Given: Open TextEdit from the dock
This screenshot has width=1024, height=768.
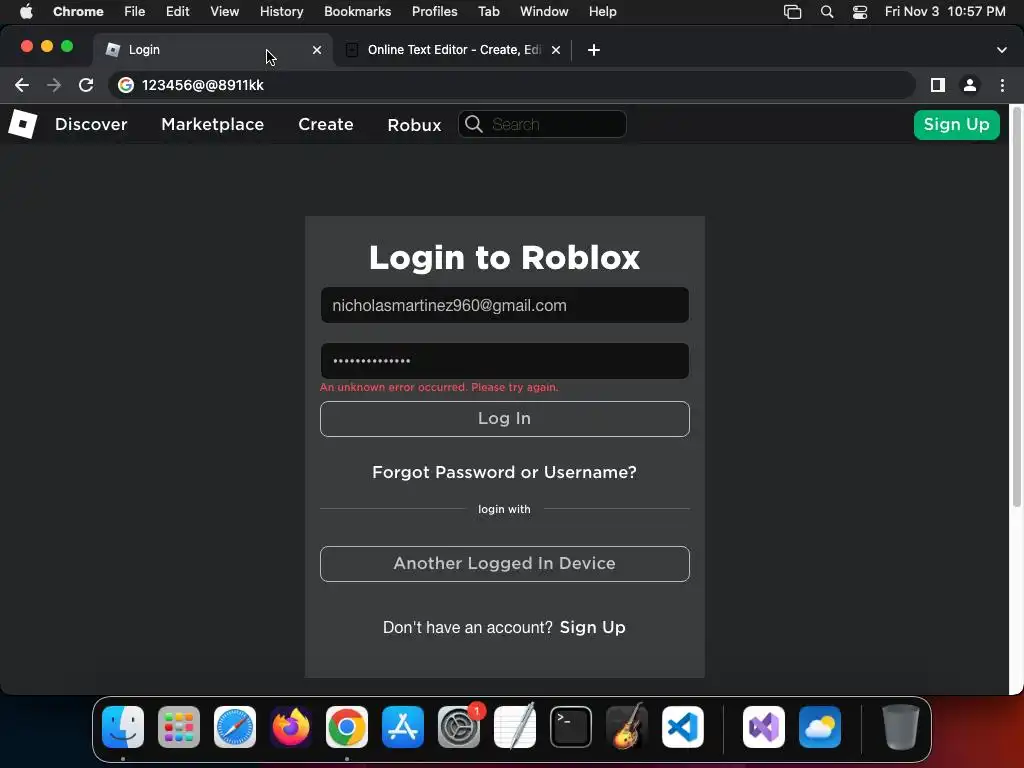Looking at the screenshot, I should click(515, 727).
